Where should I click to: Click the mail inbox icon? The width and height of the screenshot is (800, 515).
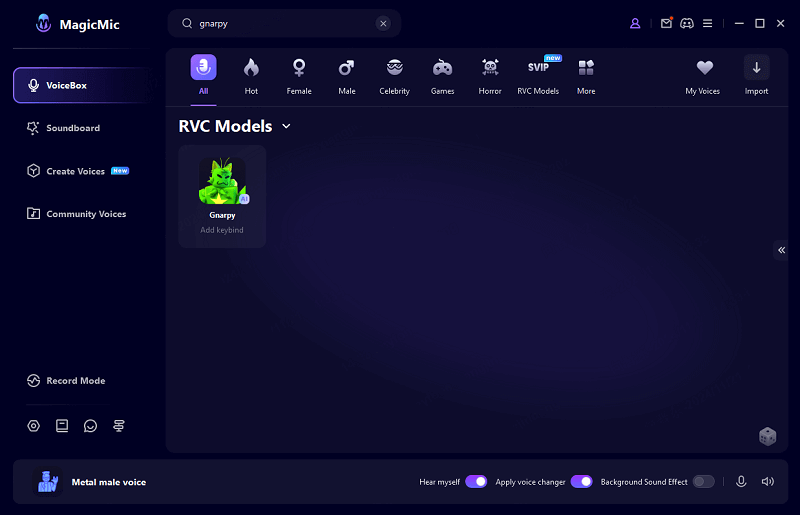coord(666,23)
